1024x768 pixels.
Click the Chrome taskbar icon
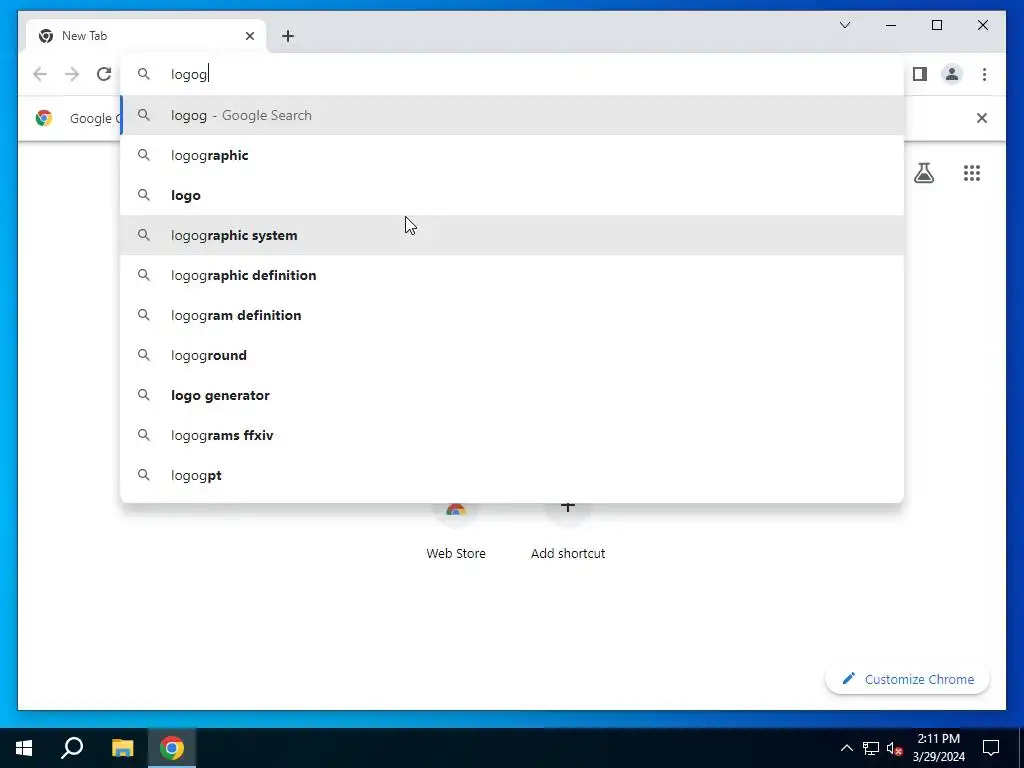point(172,748)
